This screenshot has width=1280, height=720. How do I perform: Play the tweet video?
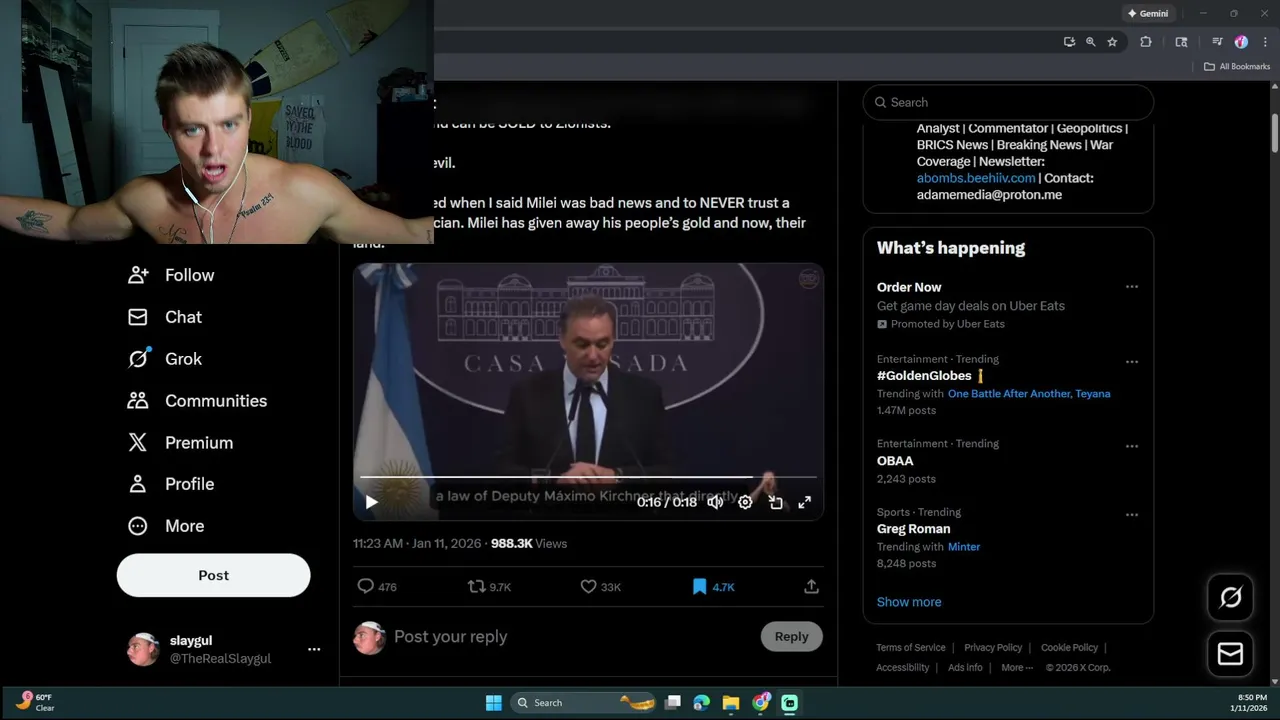pyautogui.click(x=371, y=502)
